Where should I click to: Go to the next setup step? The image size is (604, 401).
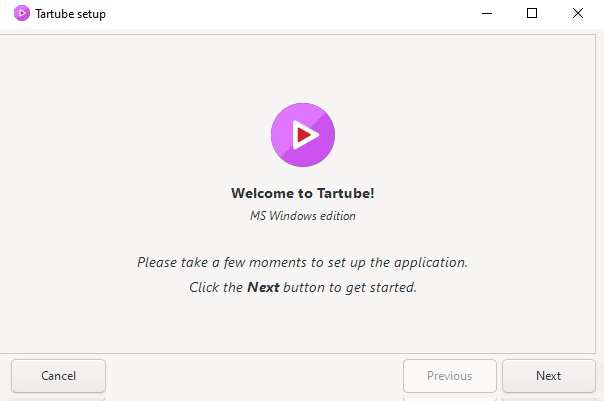[549, 376]
